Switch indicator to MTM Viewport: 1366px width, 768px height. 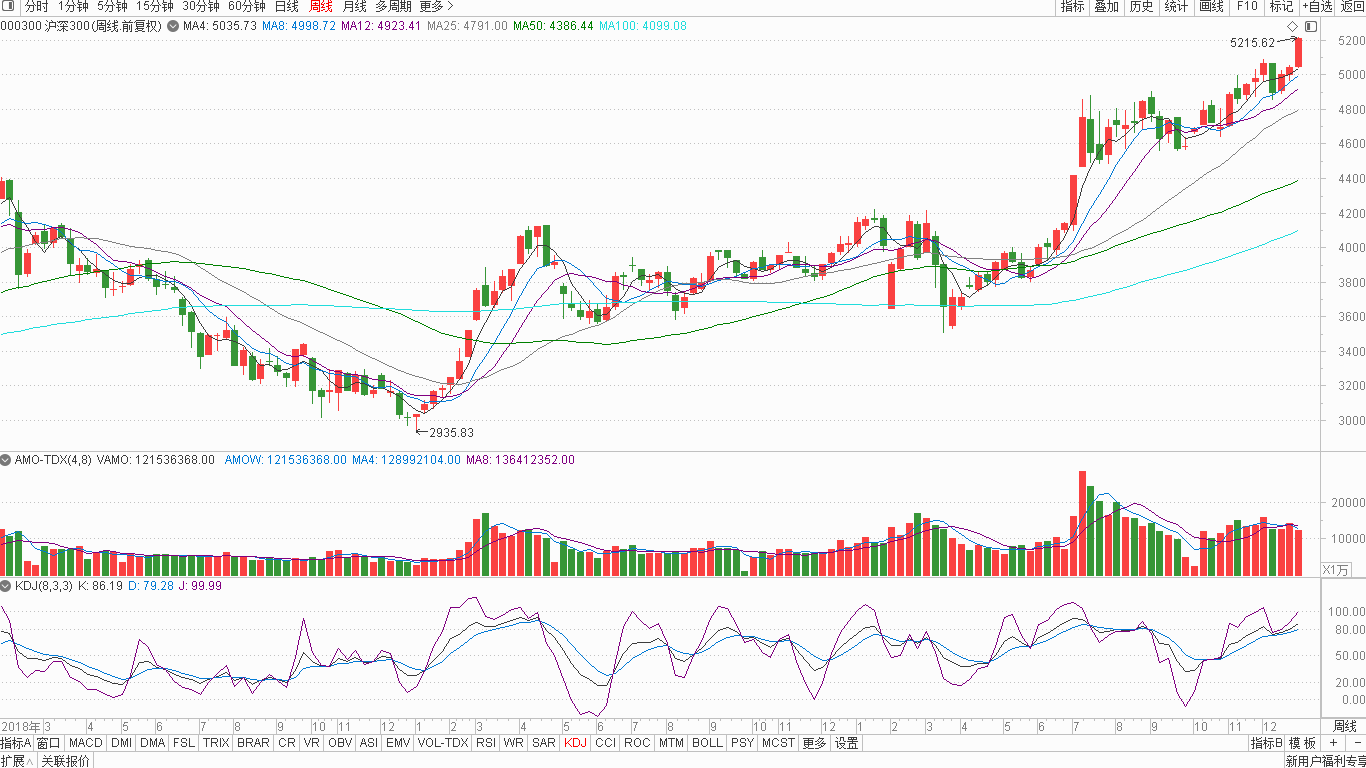(x=672, y=743)
